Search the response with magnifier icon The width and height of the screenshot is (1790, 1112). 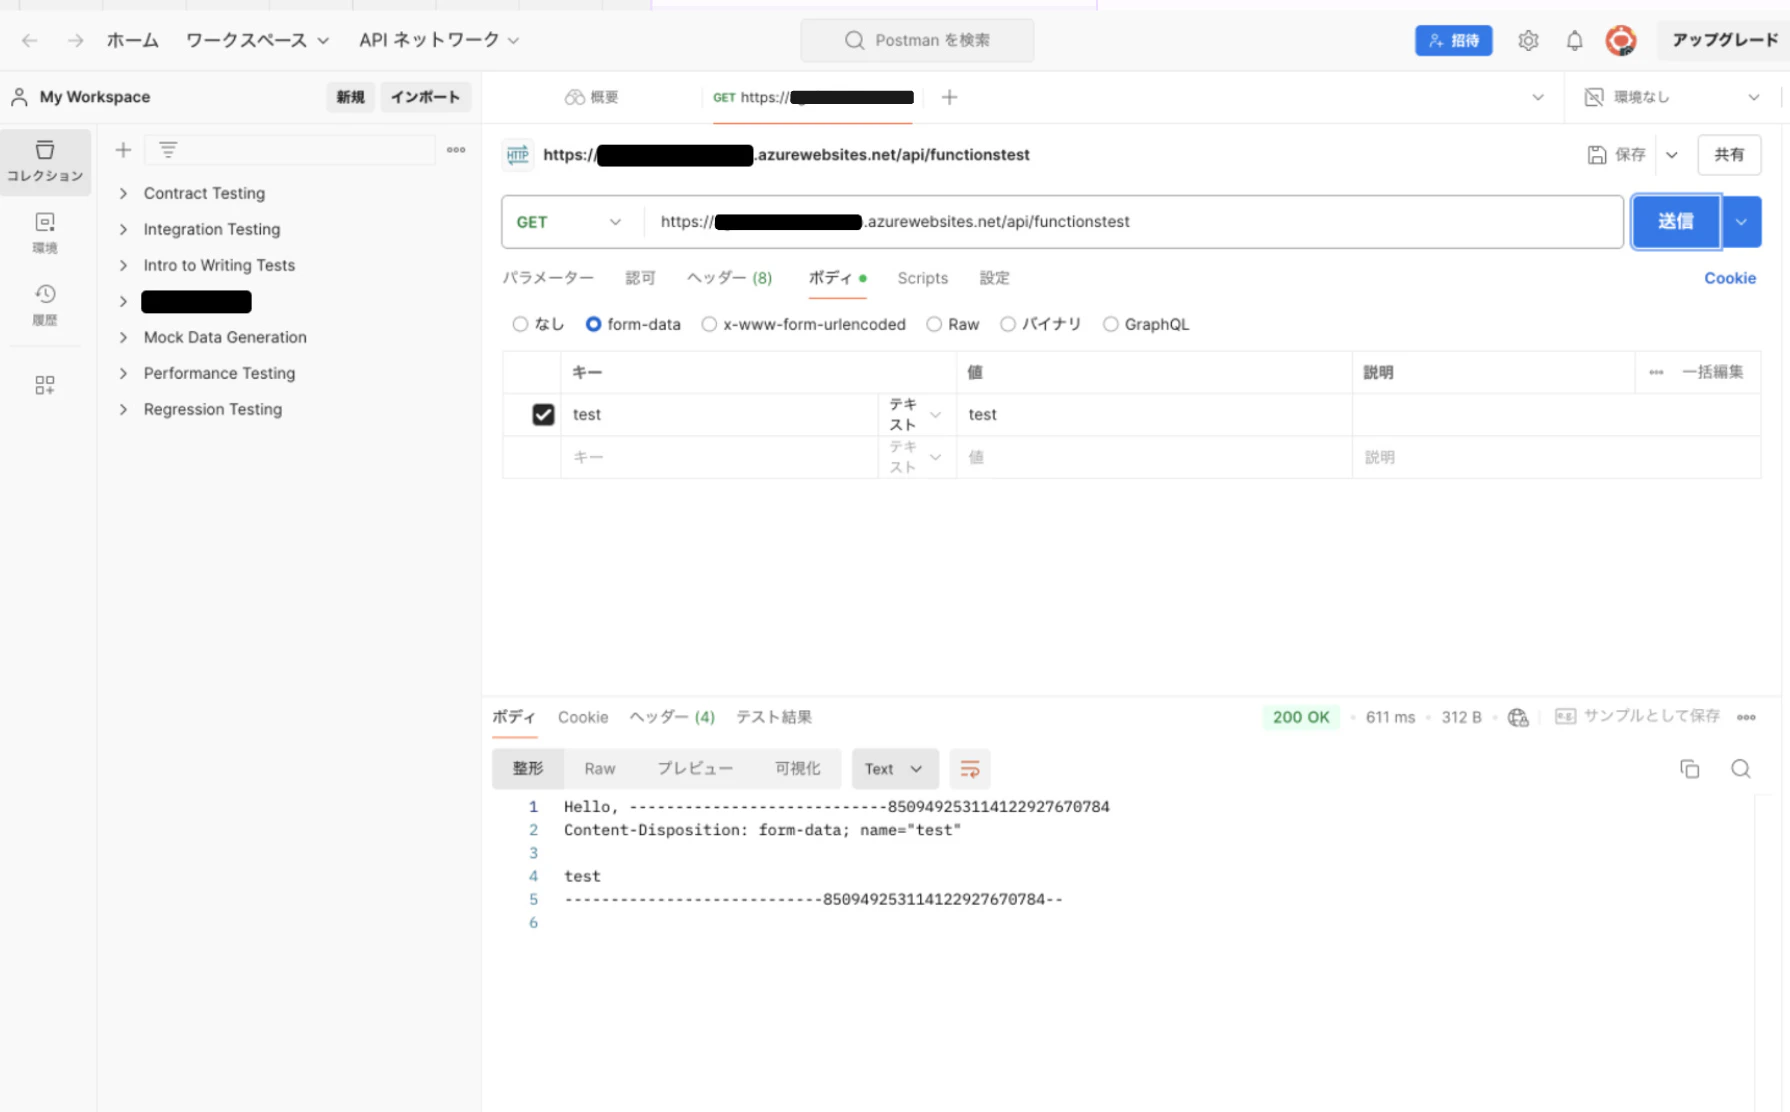coord(1741,769)
